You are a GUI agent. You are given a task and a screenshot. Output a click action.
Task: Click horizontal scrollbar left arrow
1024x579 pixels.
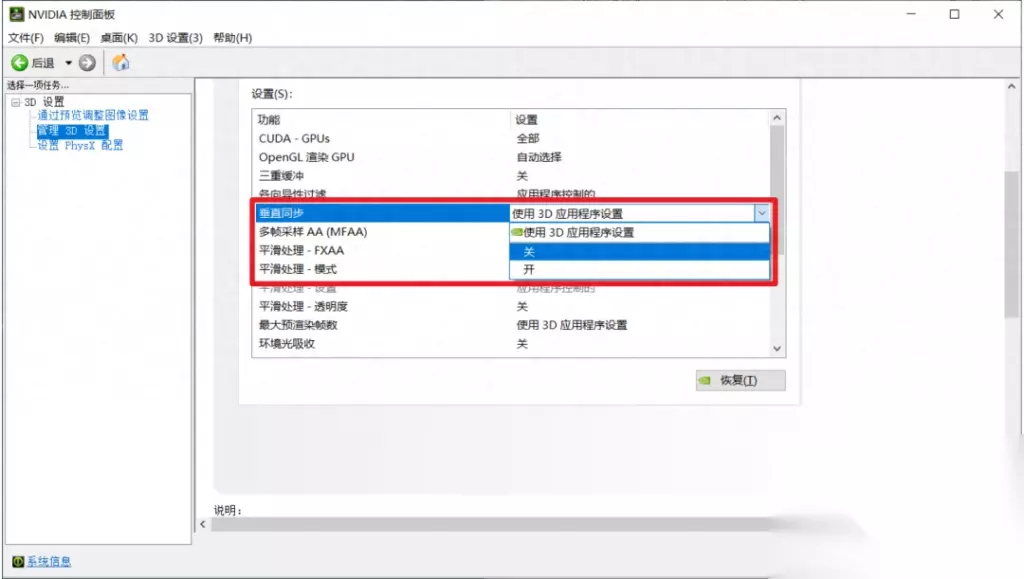203,524
